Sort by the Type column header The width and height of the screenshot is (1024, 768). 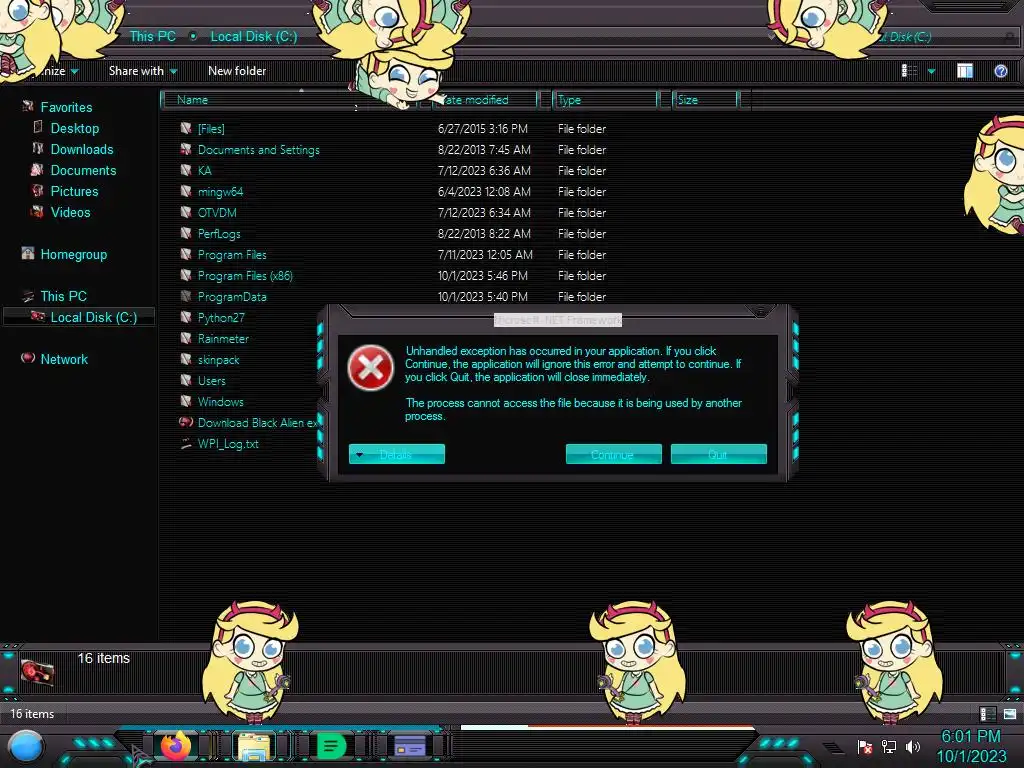pyautogui.click(x=605, y=100)
